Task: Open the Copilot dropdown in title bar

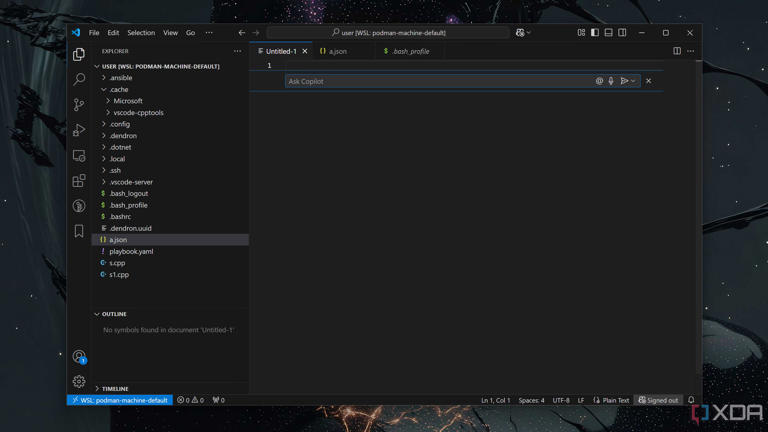Action: click(529, 33)
